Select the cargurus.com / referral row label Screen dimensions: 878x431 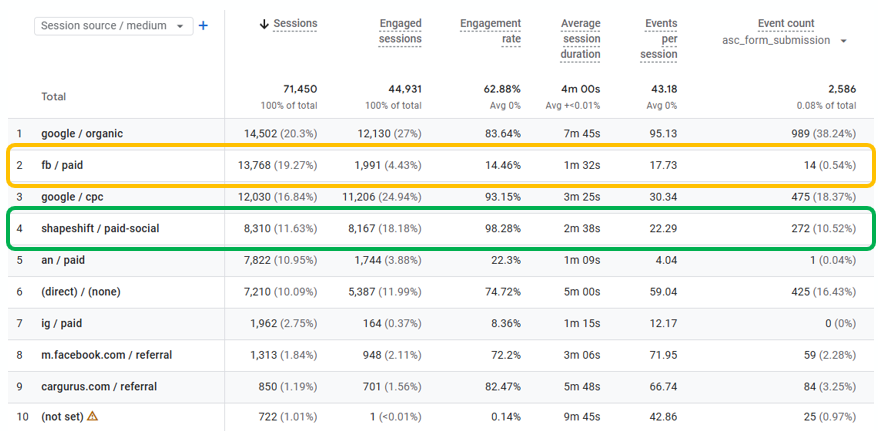pyautogui.click(x=99, y=387)
